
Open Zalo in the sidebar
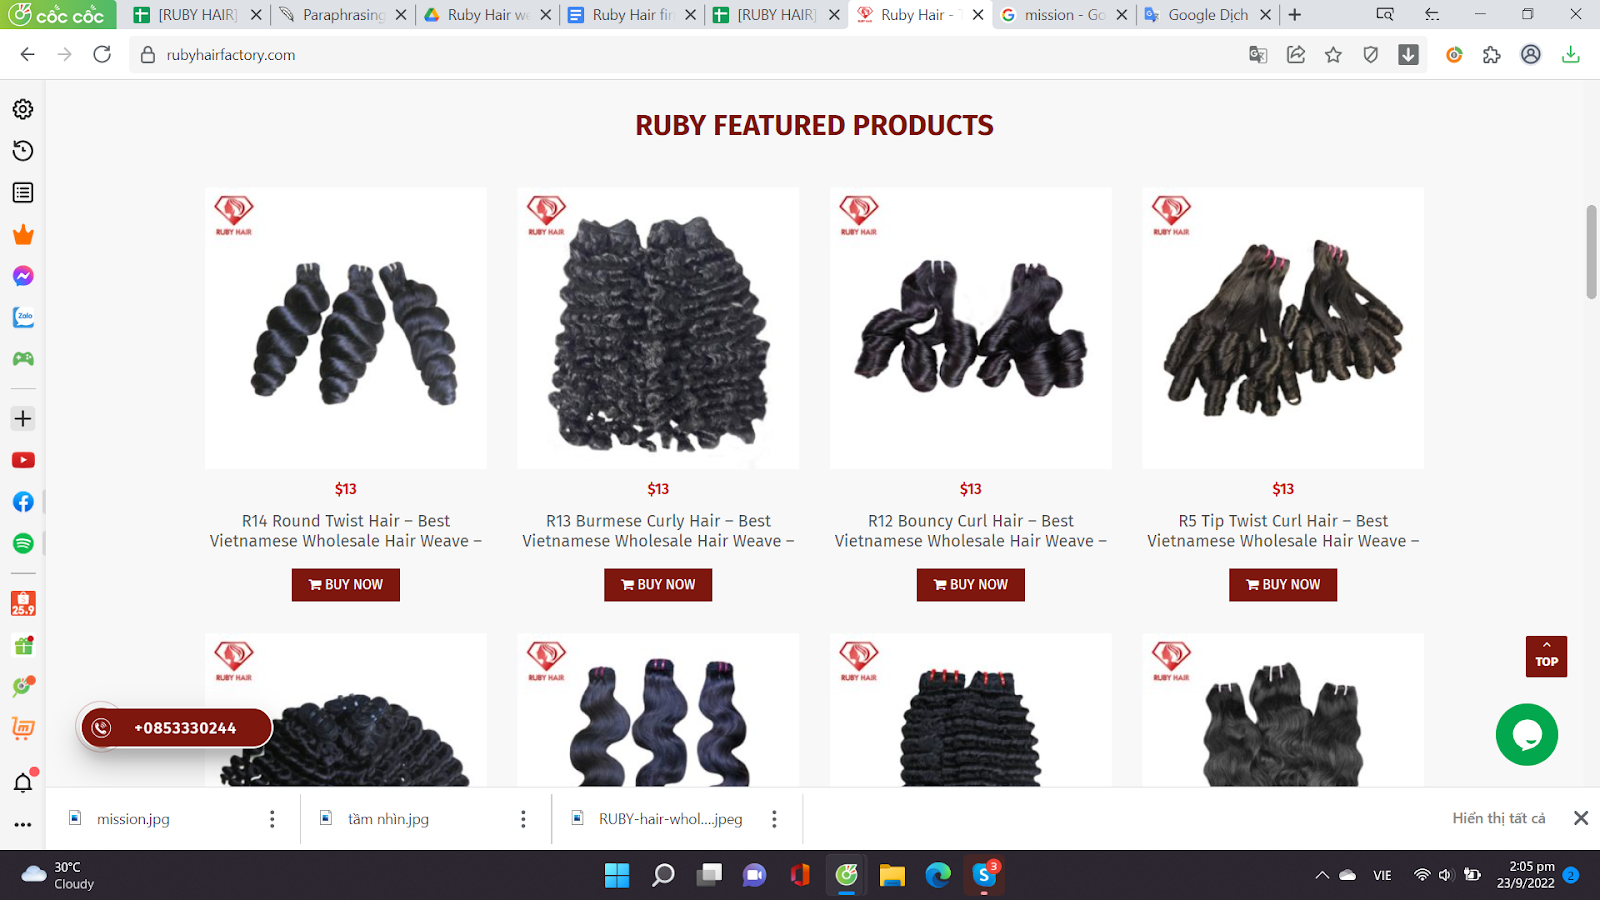pos(23,317)
